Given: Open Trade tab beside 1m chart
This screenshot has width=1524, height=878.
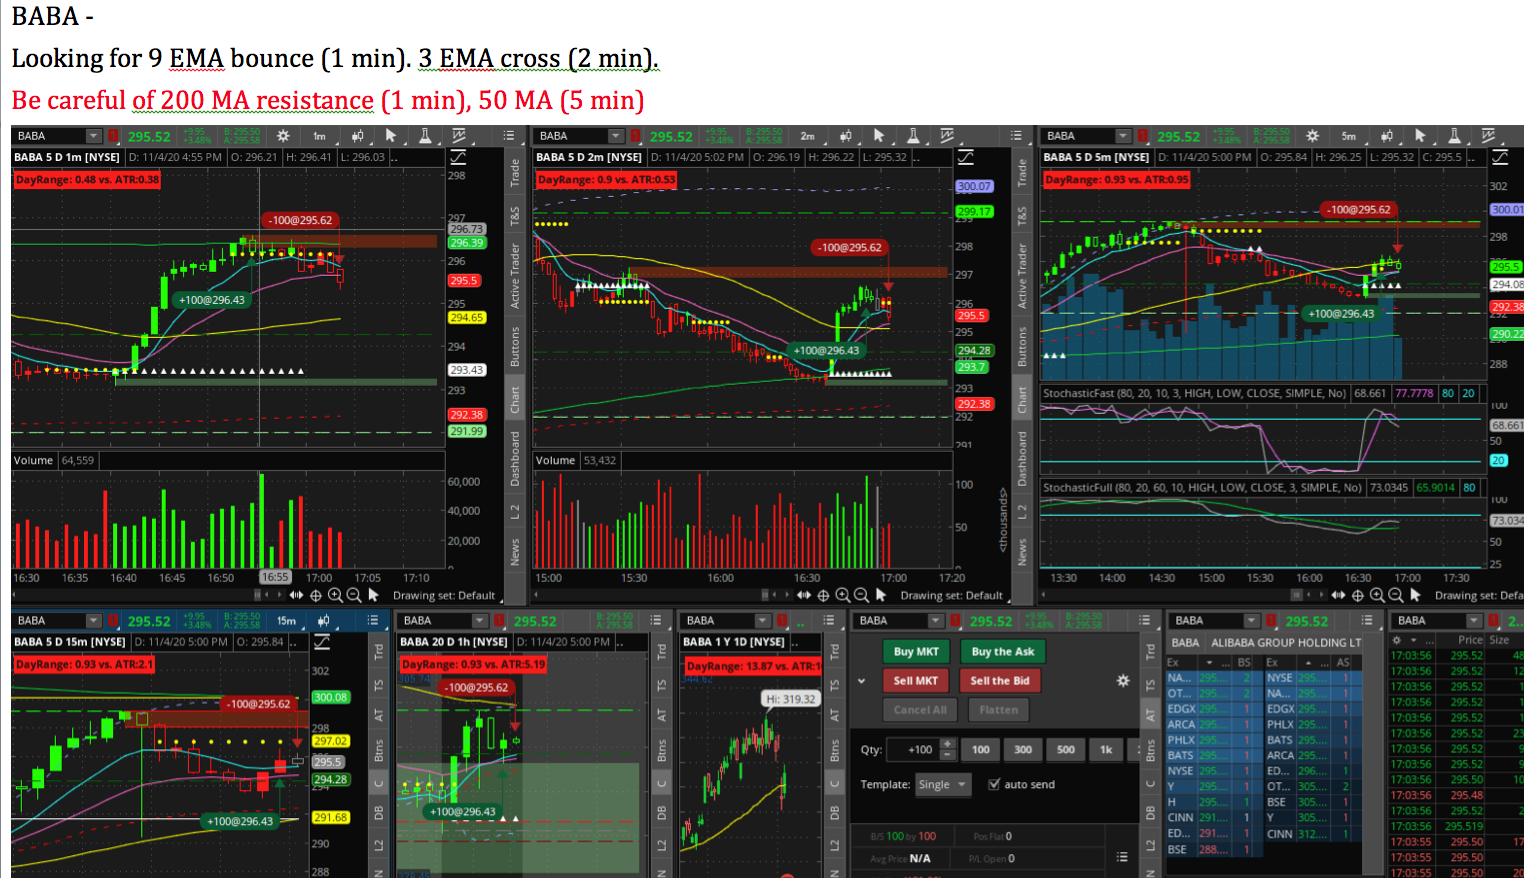Looking at the screenshot, I should (x=515, y=172).
